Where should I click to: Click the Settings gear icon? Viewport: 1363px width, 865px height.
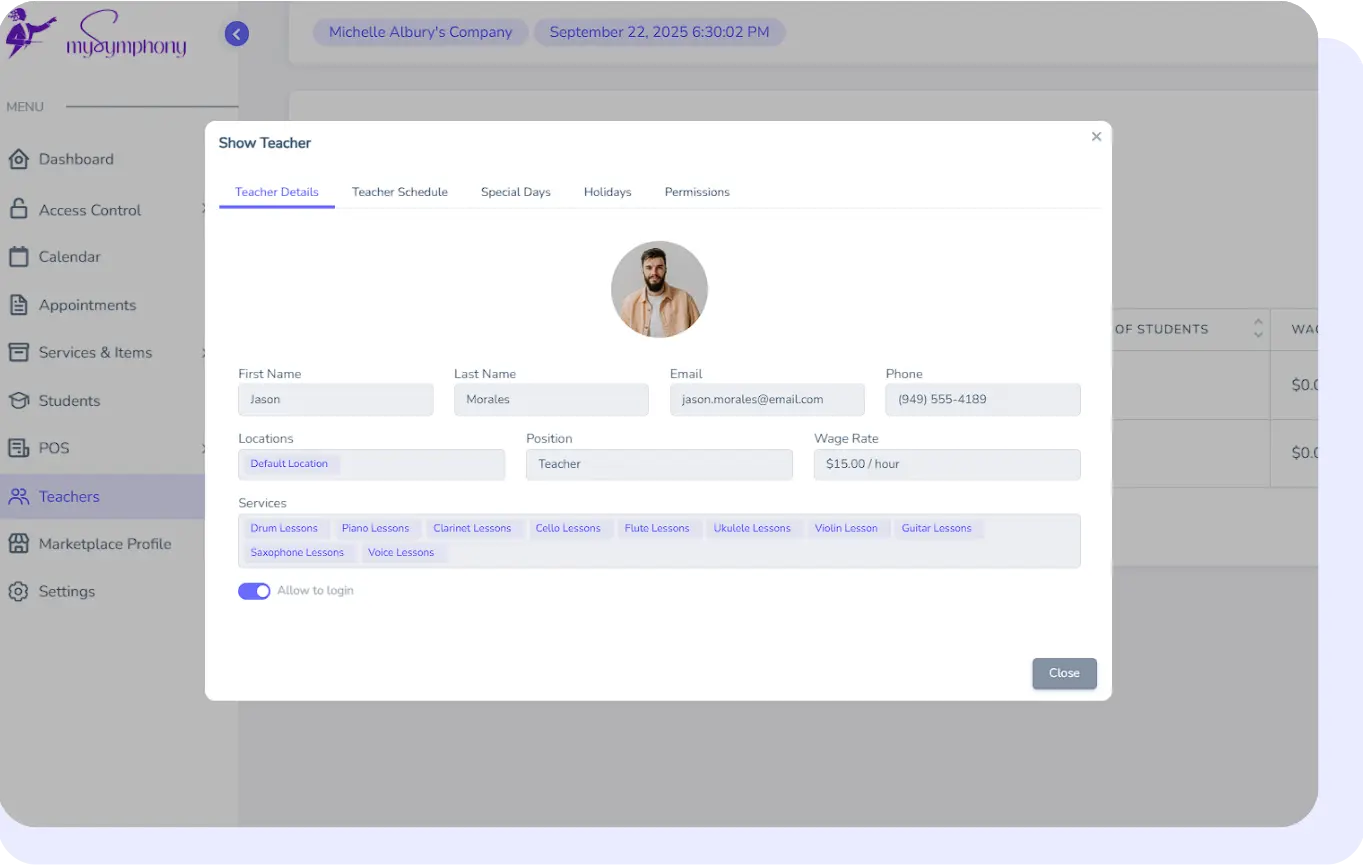point(18,592)
